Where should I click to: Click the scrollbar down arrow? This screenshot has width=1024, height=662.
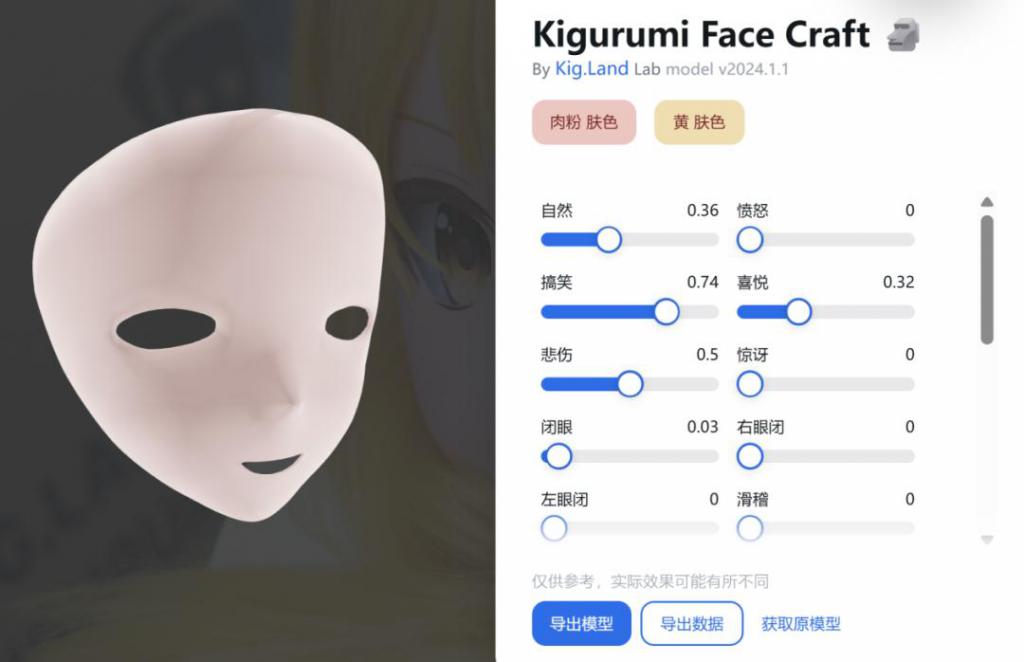coord(987,539)
